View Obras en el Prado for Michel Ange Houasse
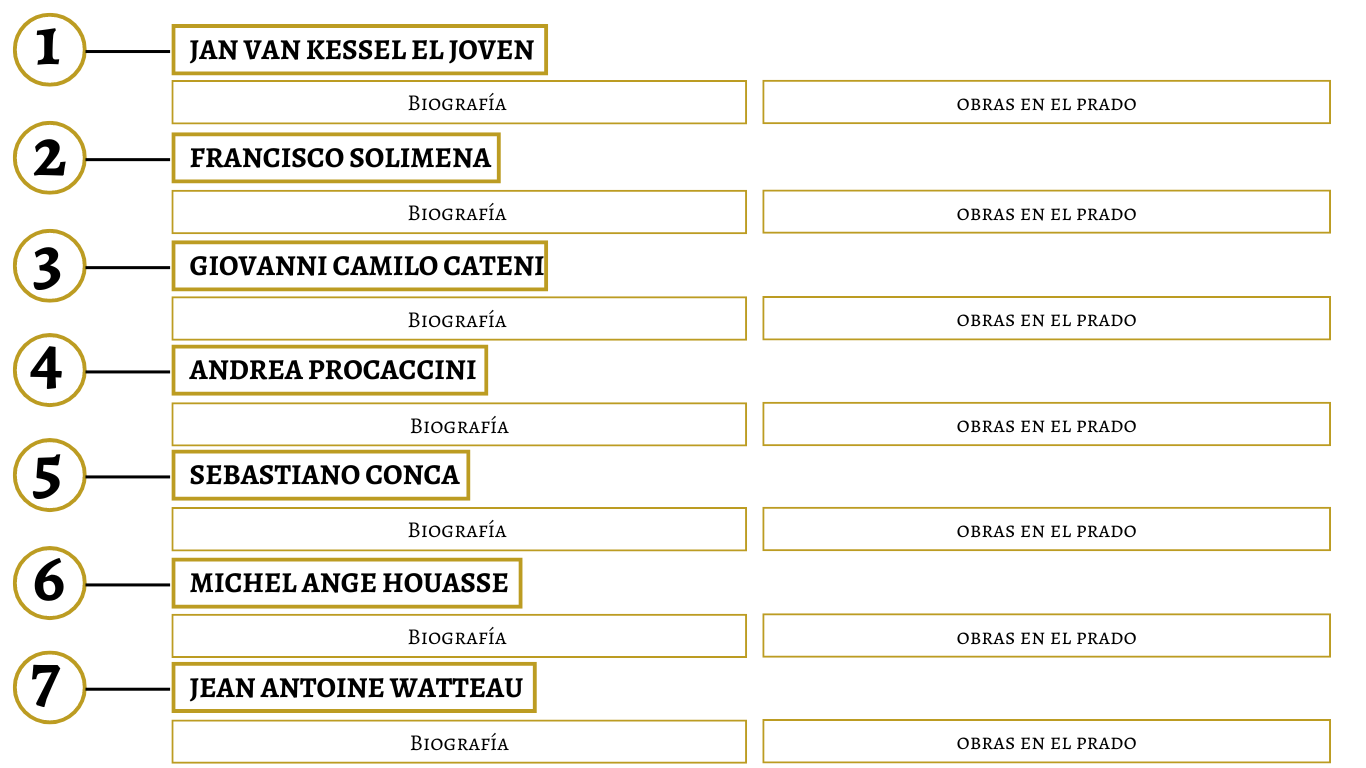This screenshot has height=768, width=1366. (1046, 636)
